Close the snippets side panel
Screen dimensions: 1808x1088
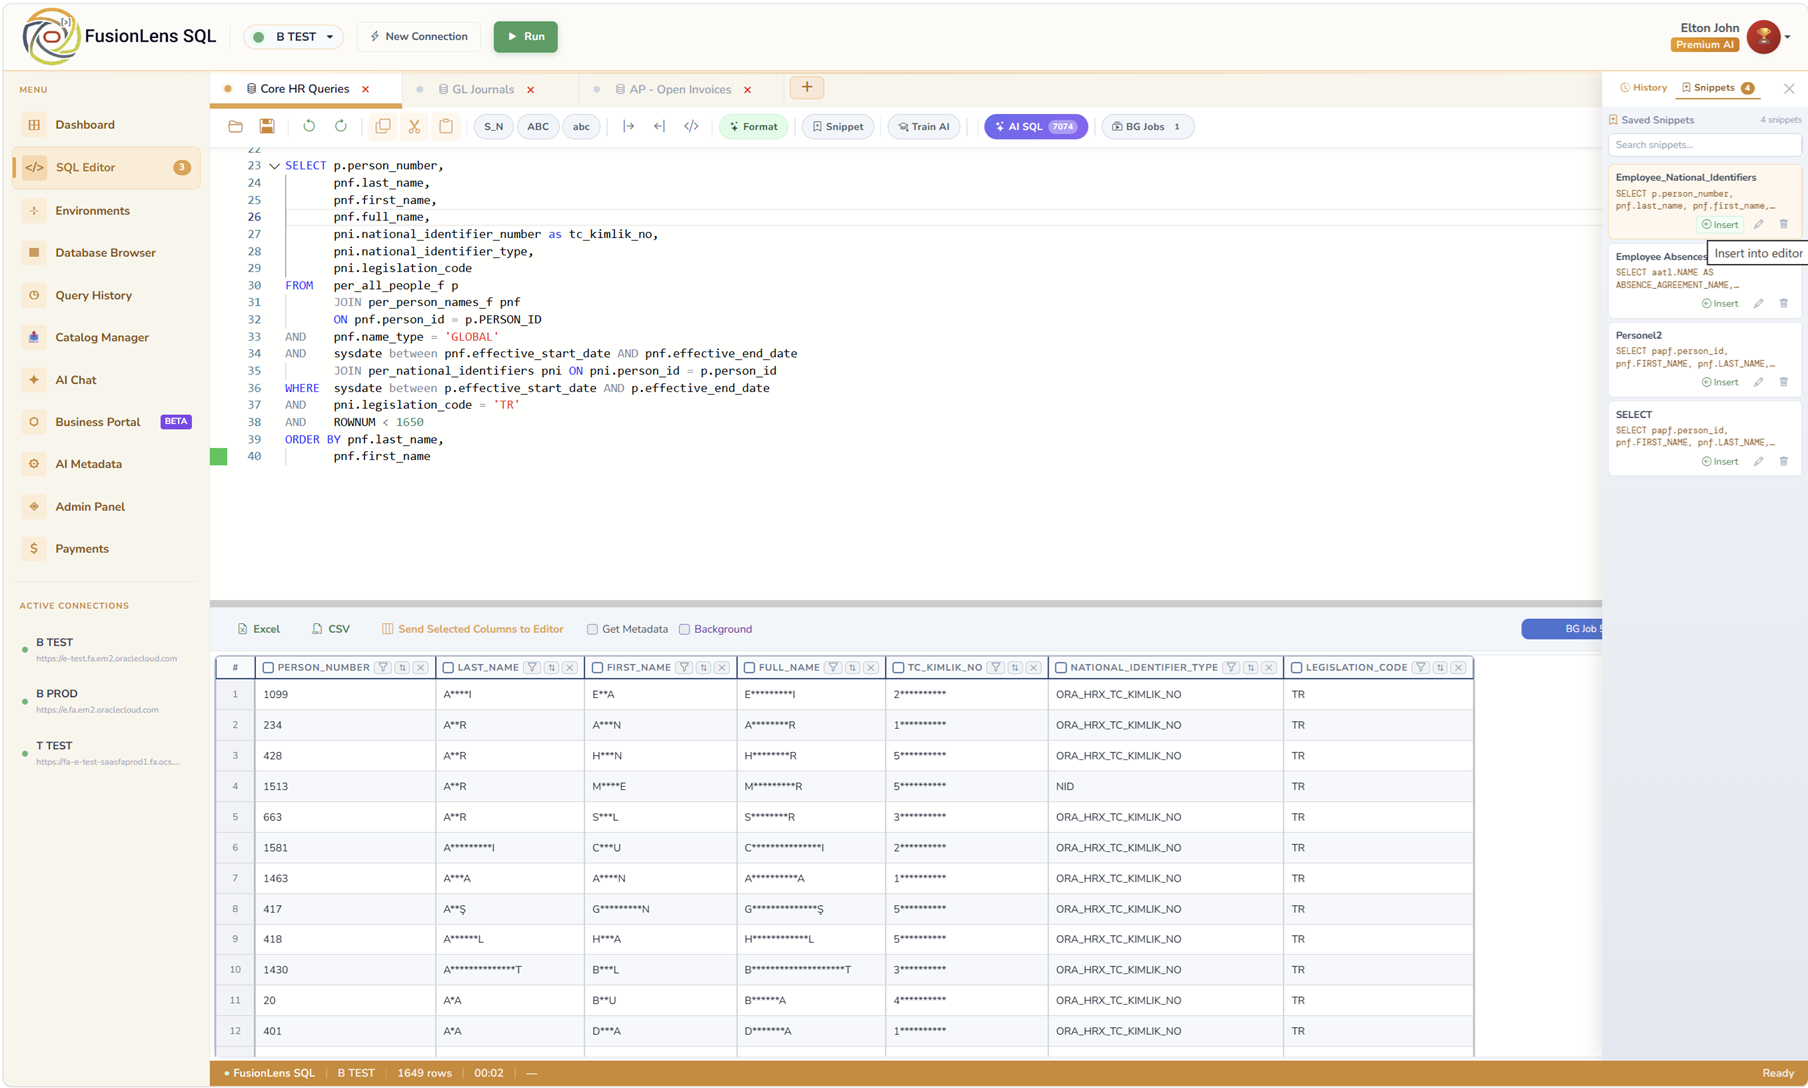(1789, 89)
